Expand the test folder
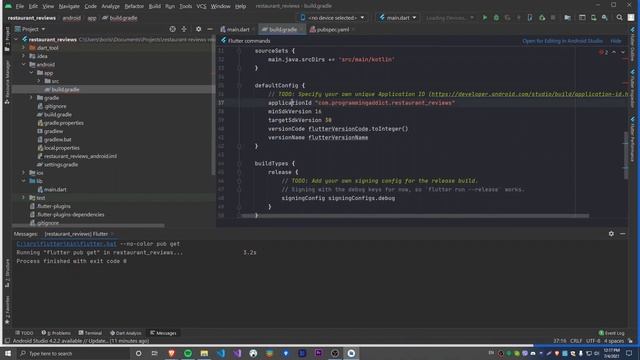 (x=23, y=198)
